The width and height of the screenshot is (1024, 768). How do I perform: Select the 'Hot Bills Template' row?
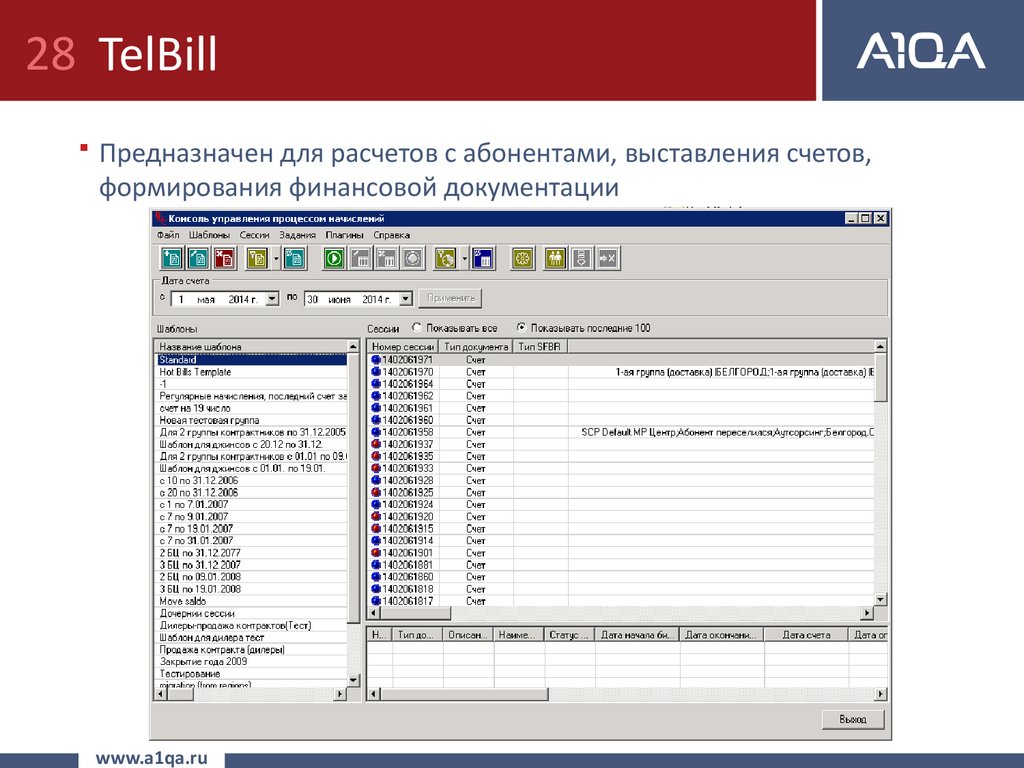point(251,372)
